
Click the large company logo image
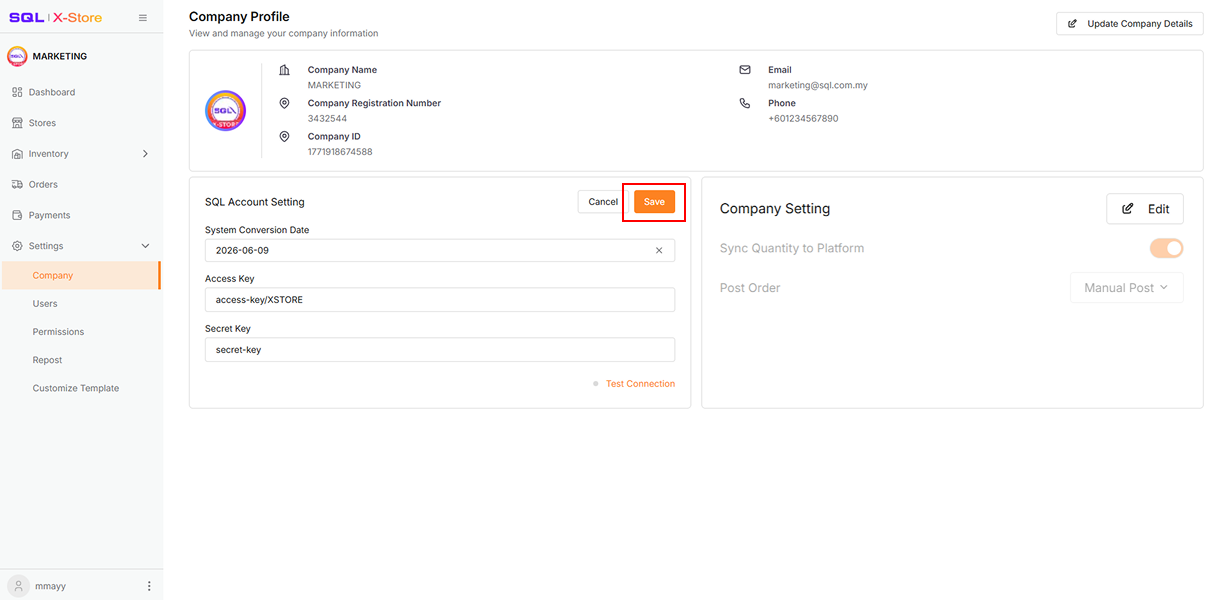pyautogui.click(x=225, y=111)
